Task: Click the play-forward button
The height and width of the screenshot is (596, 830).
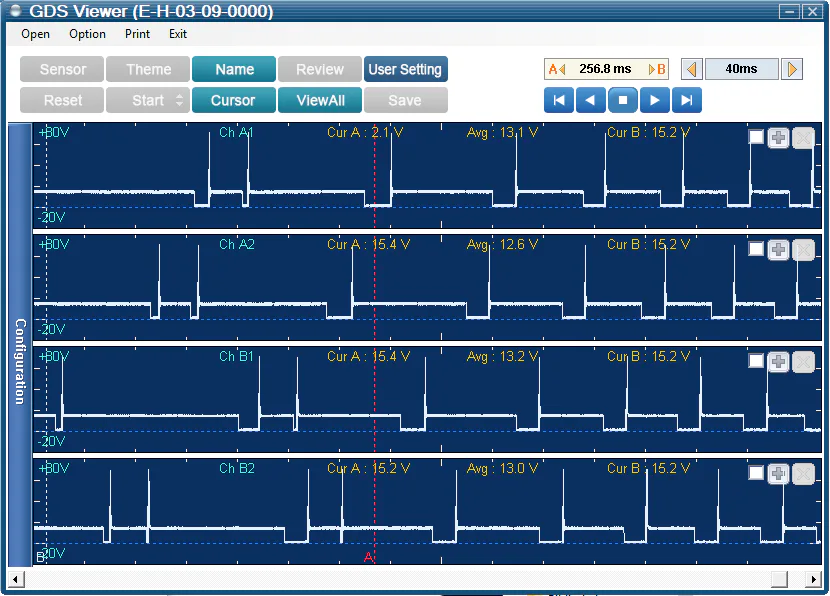Action: tap(655, 100)
